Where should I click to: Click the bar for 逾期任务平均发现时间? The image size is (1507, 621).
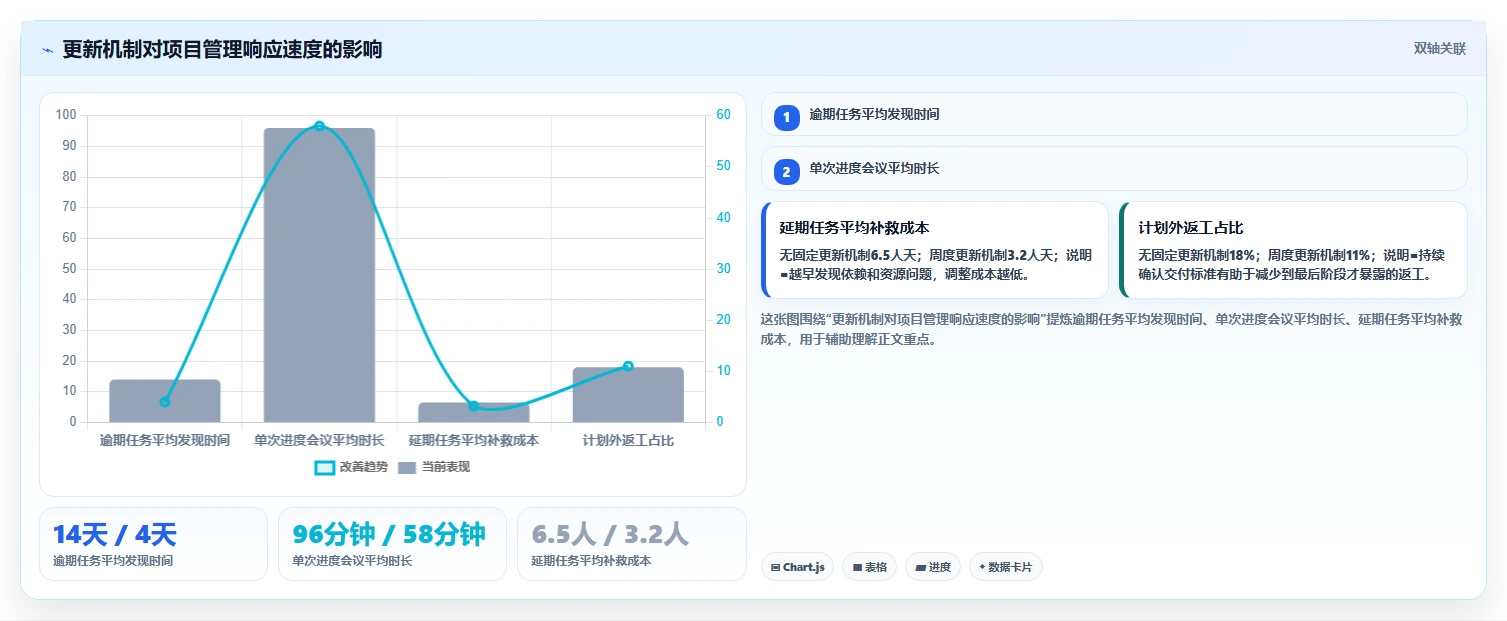165,401
